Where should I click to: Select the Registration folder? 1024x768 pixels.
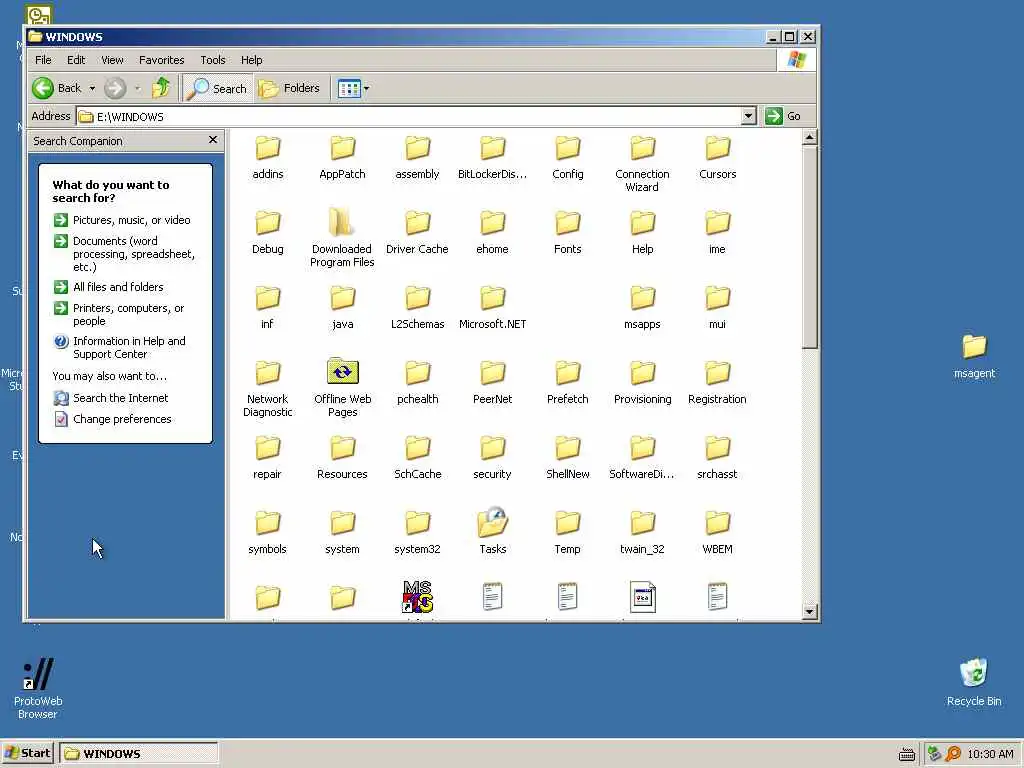(717, 382)
